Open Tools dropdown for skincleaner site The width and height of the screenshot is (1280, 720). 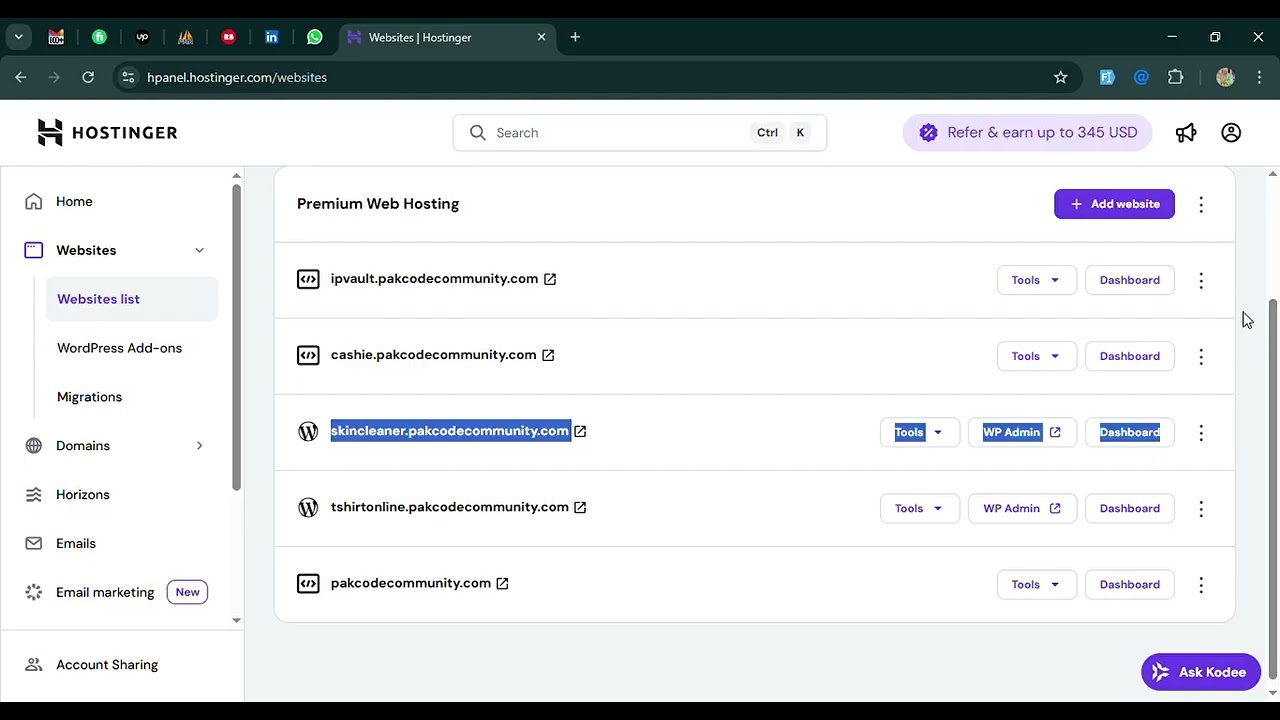pyautogui.click(x=919, y=432)
